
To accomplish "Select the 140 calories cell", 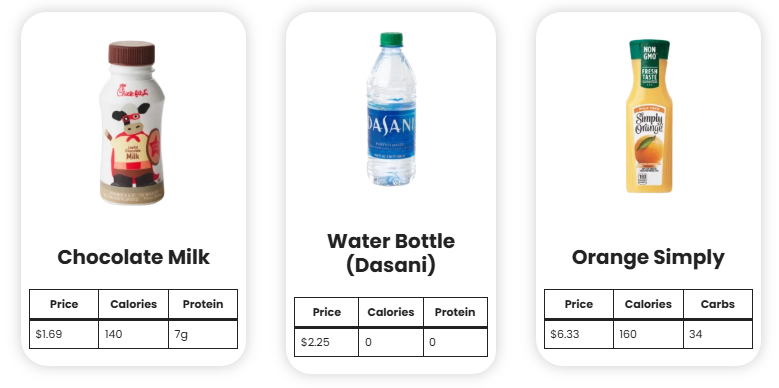I will coord(133,334).
